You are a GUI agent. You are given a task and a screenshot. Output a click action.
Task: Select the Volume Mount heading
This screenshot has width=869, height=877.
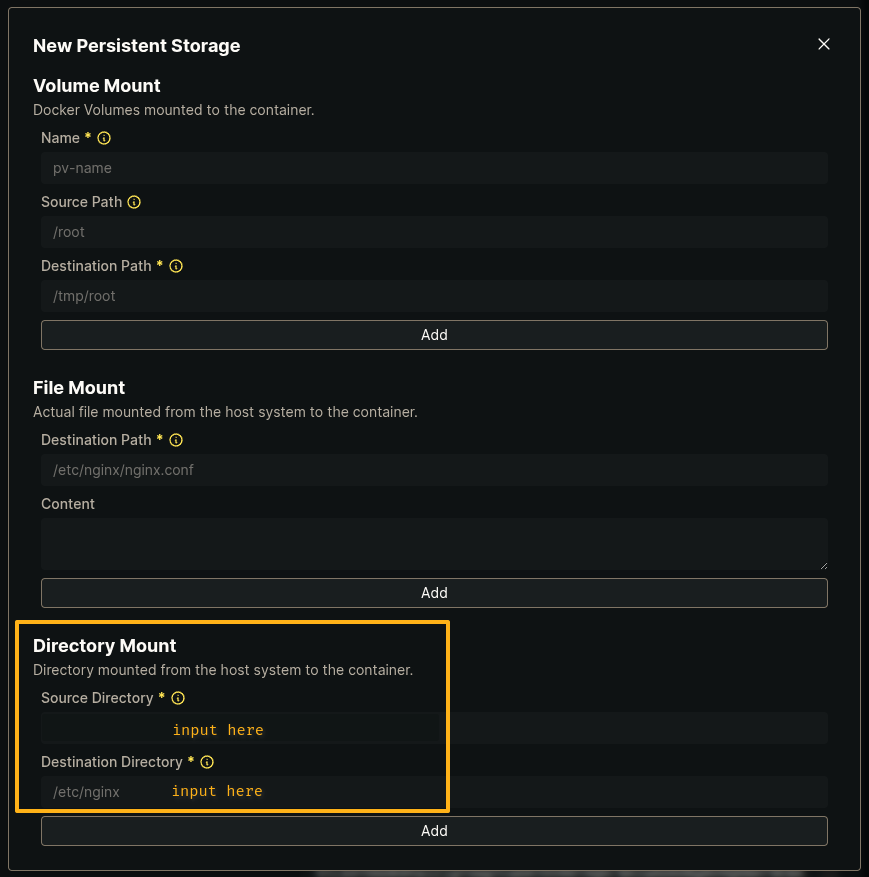click(97, 86)
